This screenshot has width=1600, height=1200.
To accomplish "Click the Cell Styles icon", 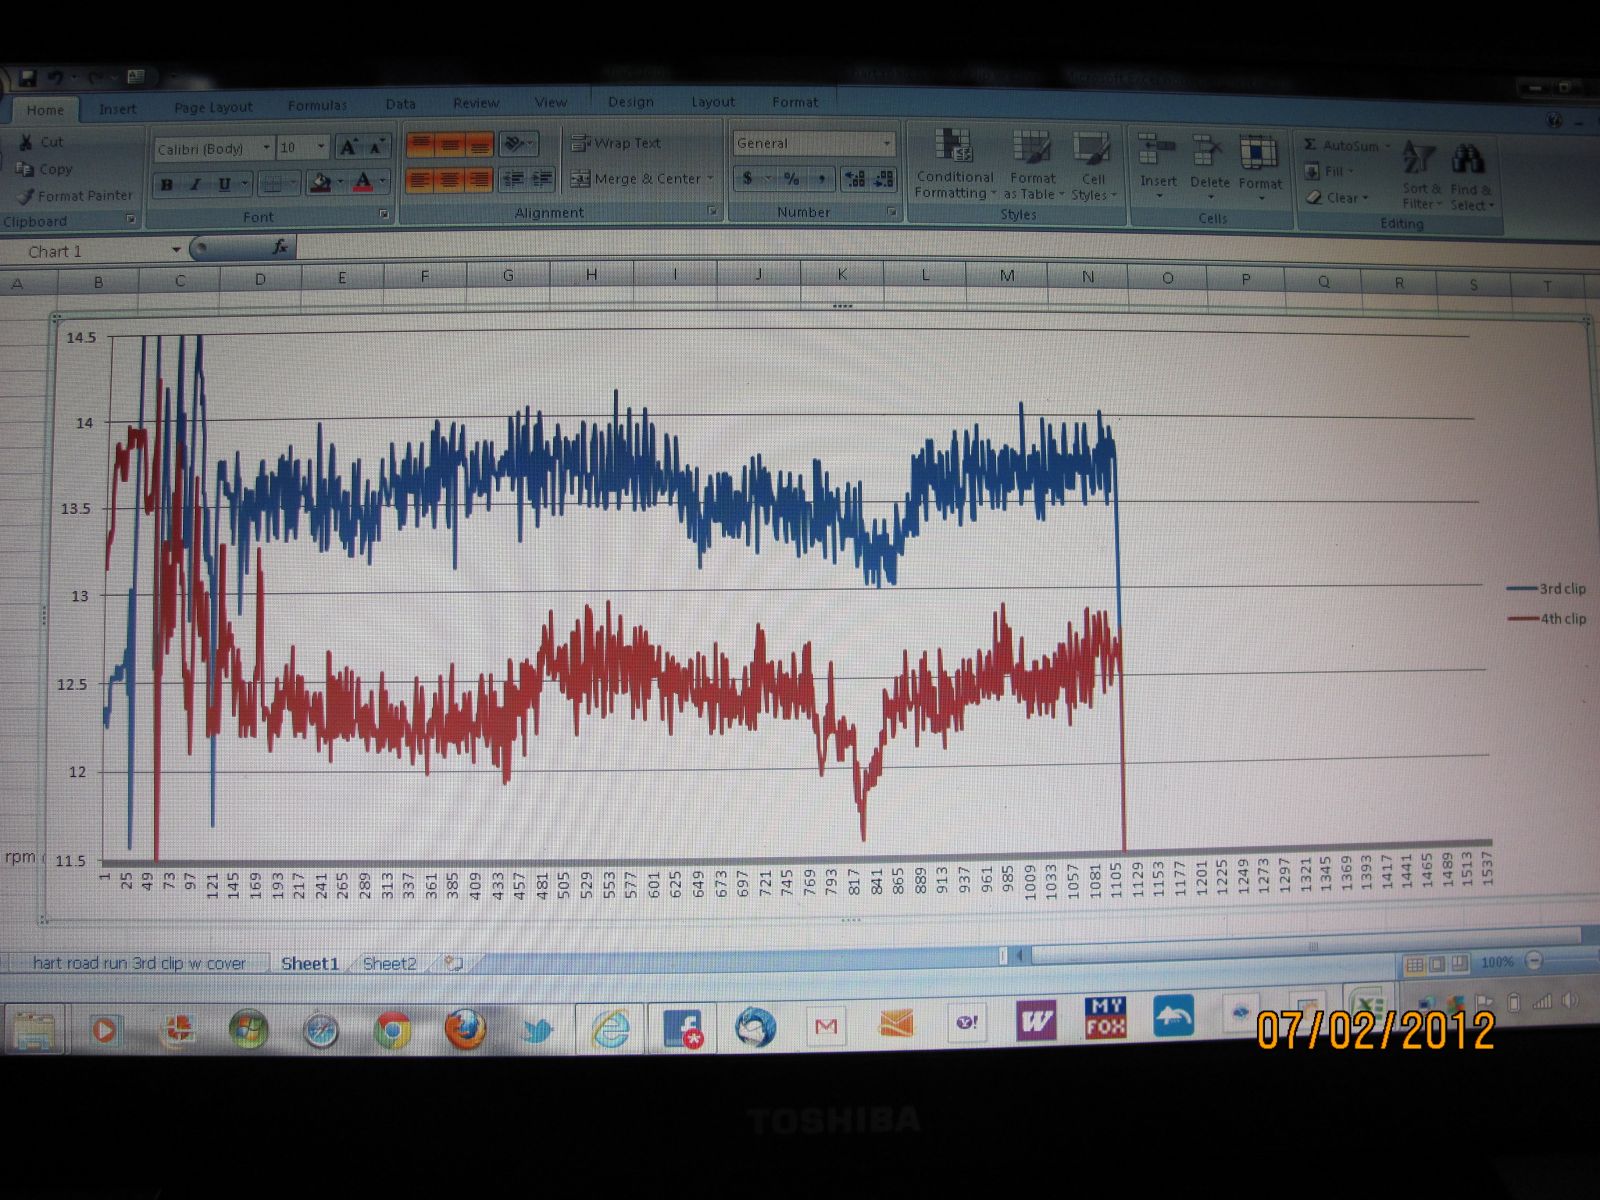I will [x=1091, y=150].
